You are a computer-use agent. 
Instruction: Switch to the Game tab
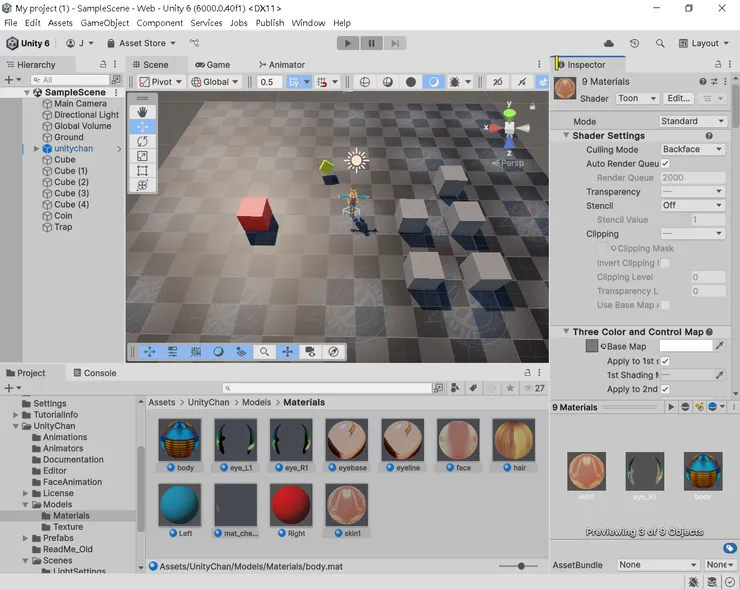[212, 65]
